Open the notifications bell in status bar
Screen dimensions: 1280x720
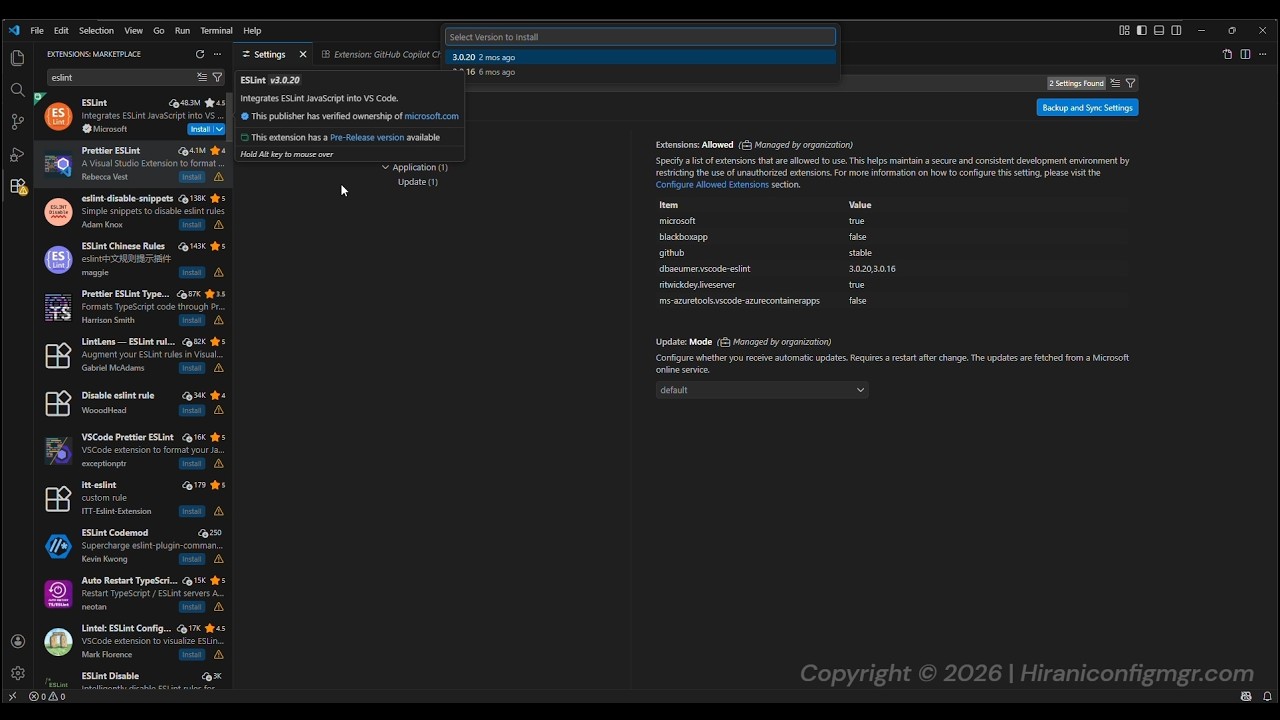(x=1267, y=696)
